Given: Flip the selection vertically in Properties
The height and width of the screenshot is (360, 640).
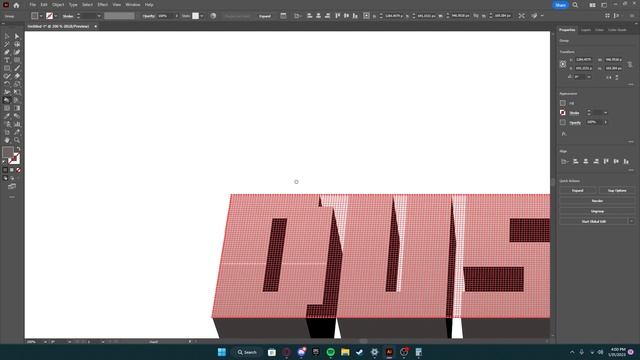Looking at the screenshot, I should click(617, 77).
